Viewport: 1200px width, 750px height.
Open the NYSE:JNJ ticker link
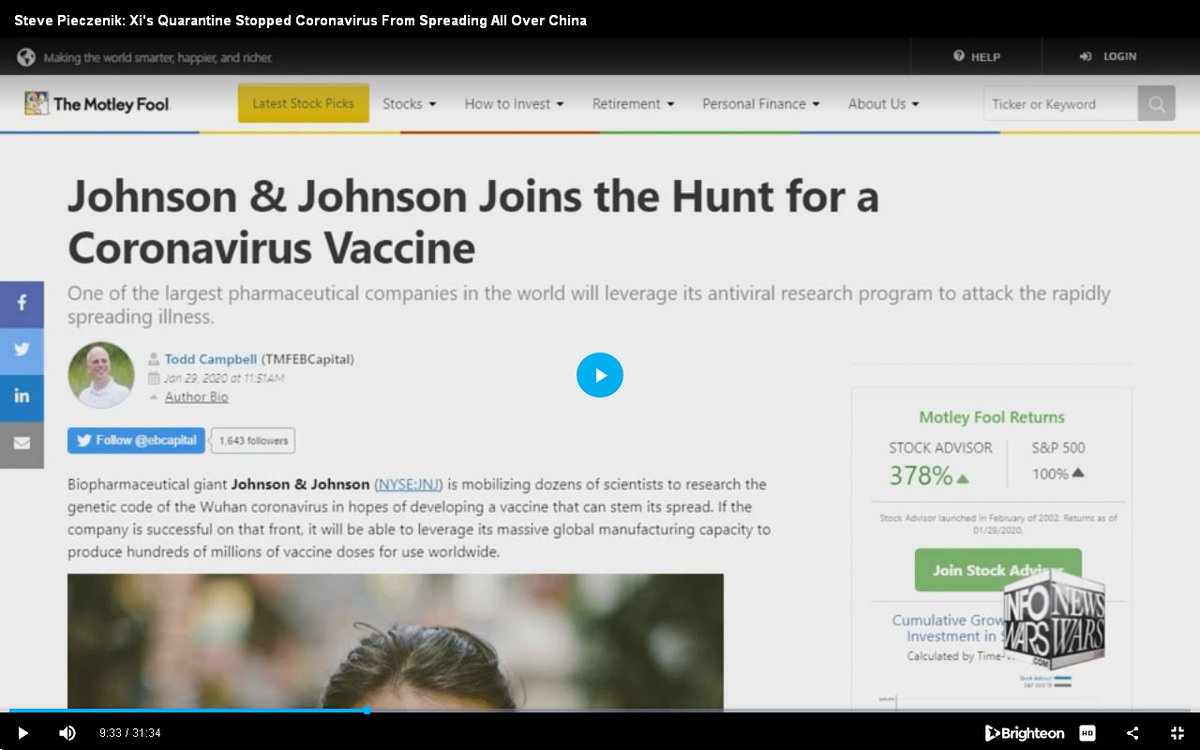408,485
